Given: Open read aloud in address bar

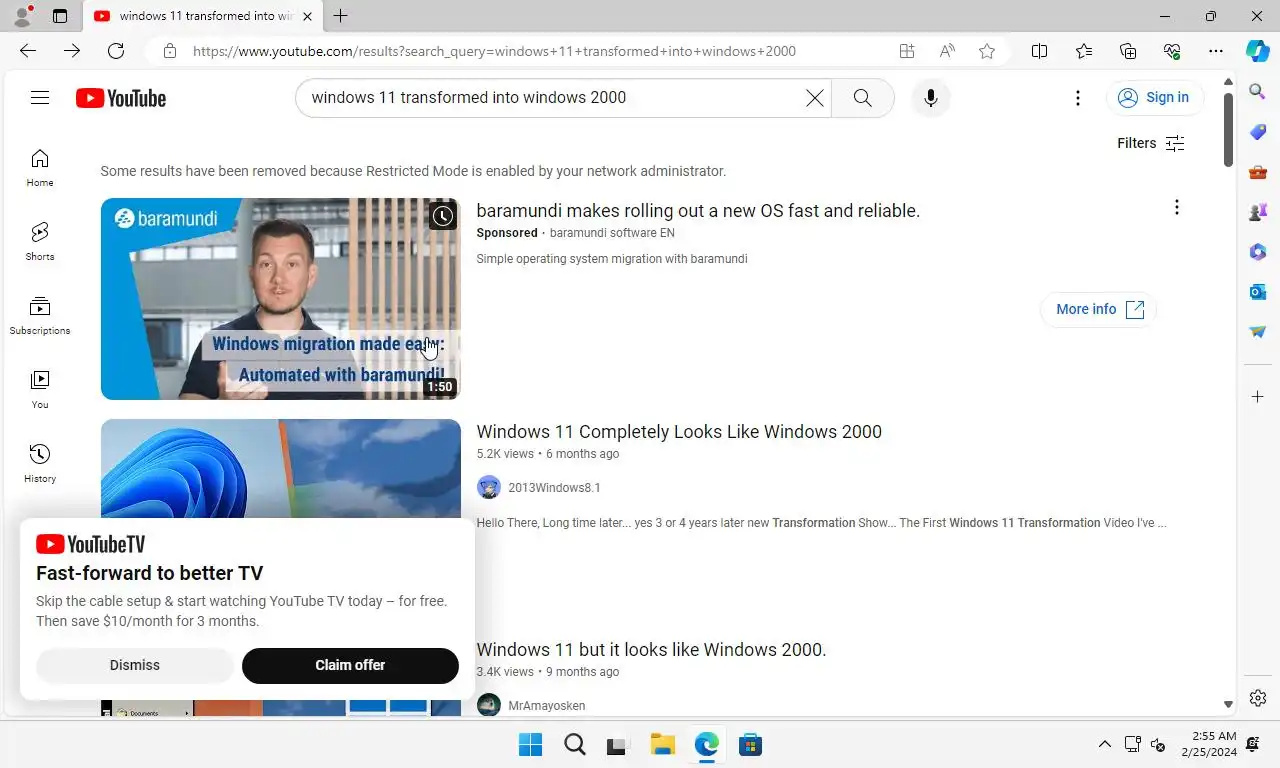Looking at the screenshot, I should tap(947, 51).
